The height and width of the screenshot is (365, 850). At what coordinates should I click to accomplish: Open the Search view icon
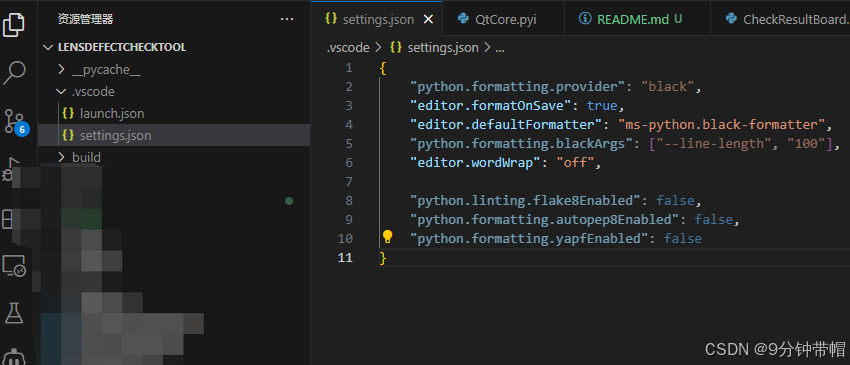pos(14,73)
